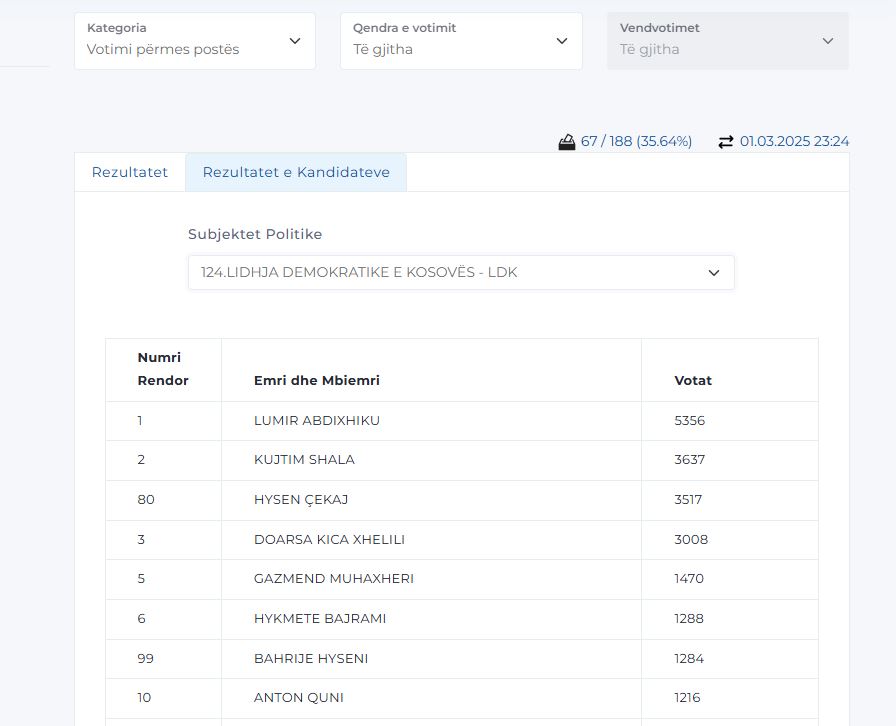Viewport: 896px width, 726px height.
Task: Open the disabled Vendvotimet dropdown
Action: pyautogui.click(x=727, y=41)
